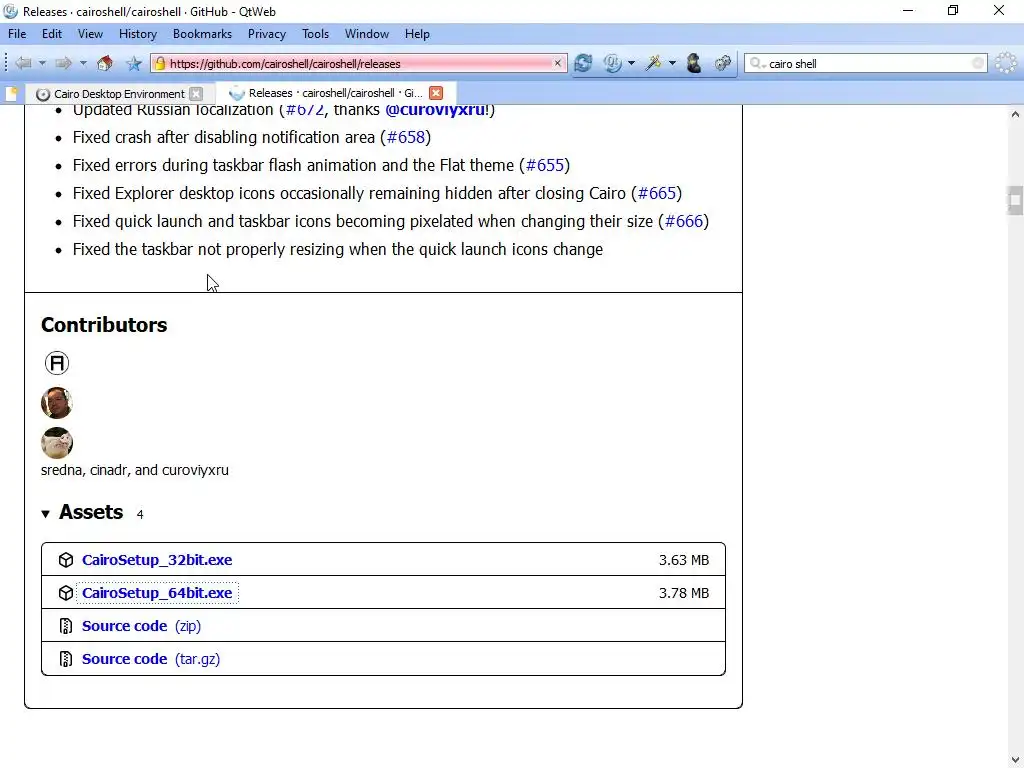Open the Back history dropdown arrow

coord(42,63)
